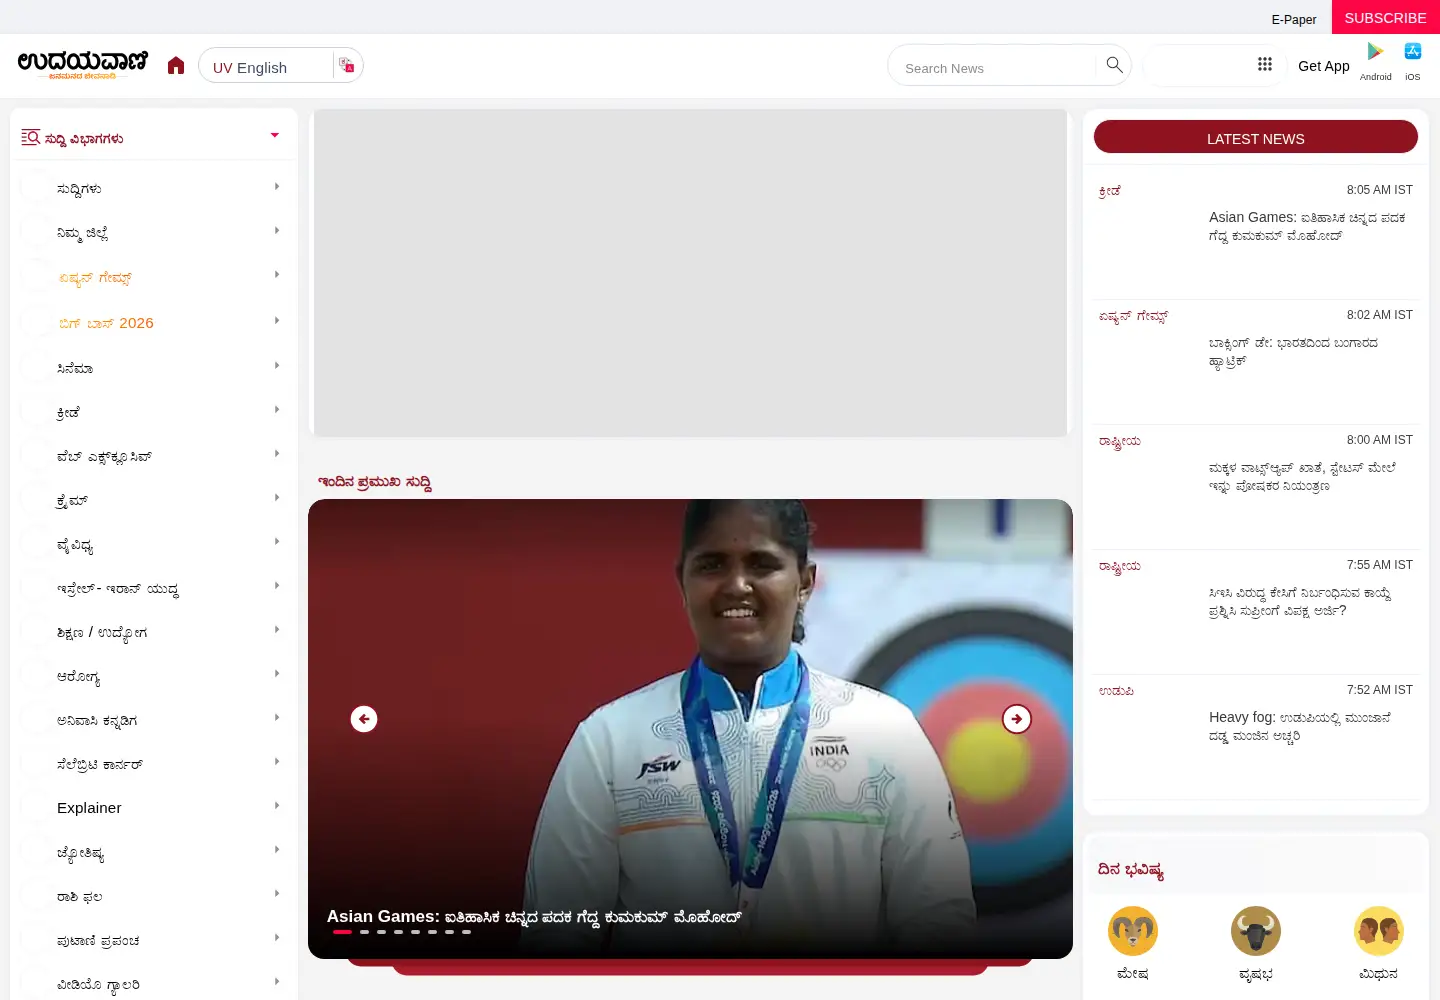This screenshot has height=1000, width=1440.
Task: Click the LATEST NEWS button
Action: click(1256, 137)
